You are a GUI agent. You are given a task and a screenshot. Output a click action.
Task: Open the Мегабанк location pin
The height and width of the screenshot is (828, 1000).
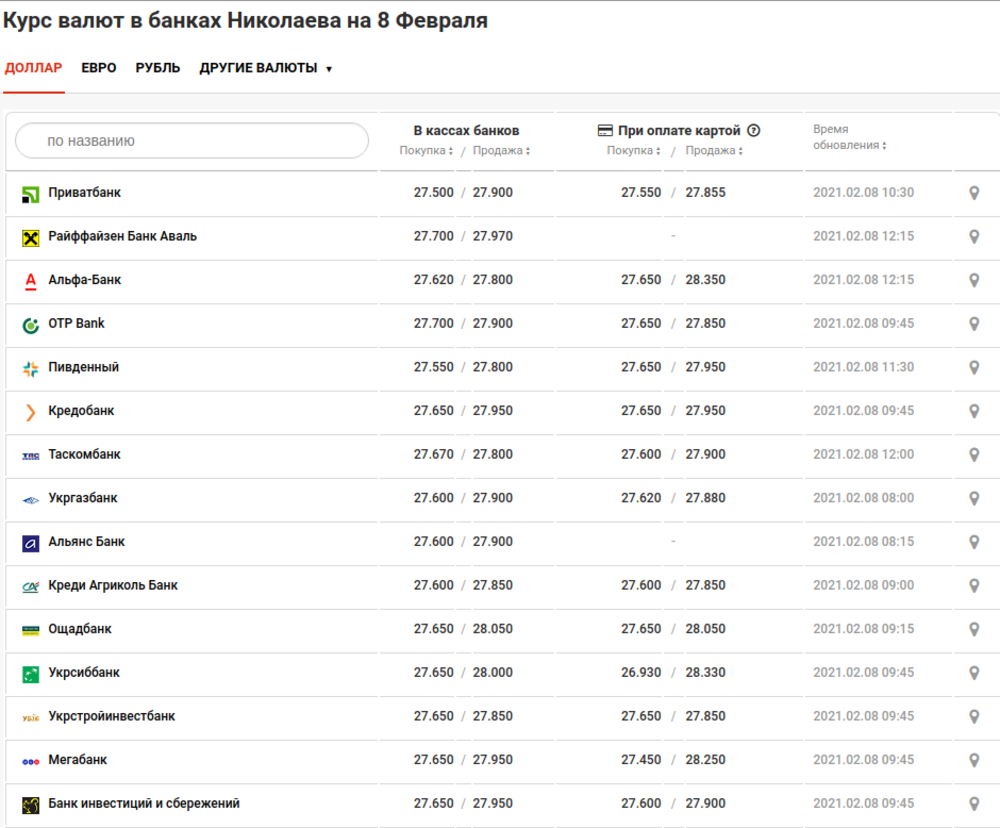coord(974,760)
